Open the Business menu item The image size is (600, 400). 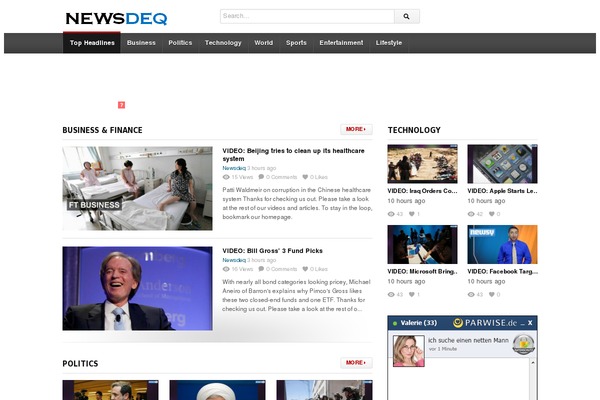[141, 43]
